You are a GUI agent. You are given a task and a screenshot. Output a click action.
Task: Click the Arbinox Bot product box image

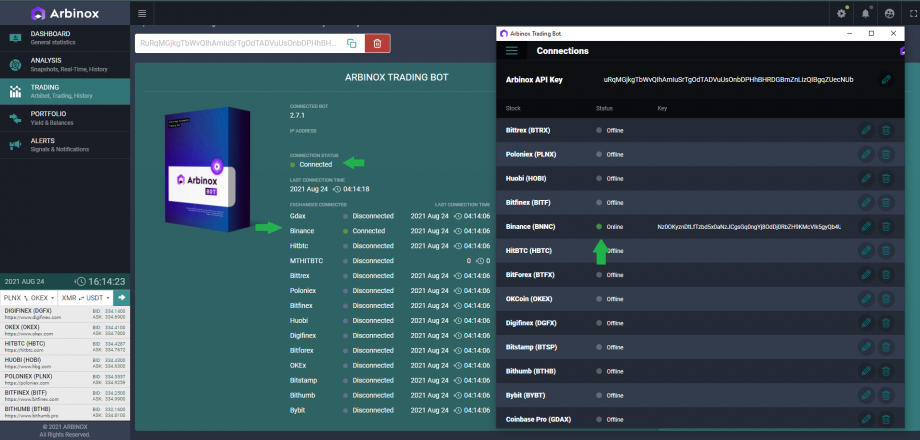pos(208,170)
